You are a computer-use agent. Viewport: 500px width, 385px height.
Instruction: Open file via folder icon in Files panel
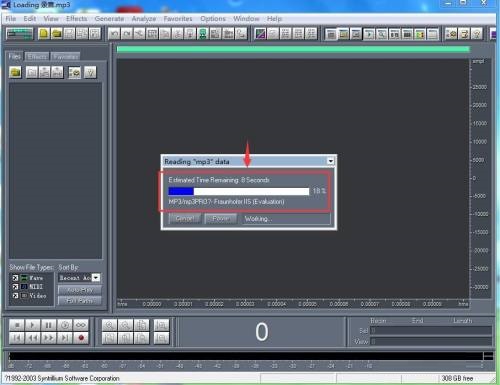[15, 72]
